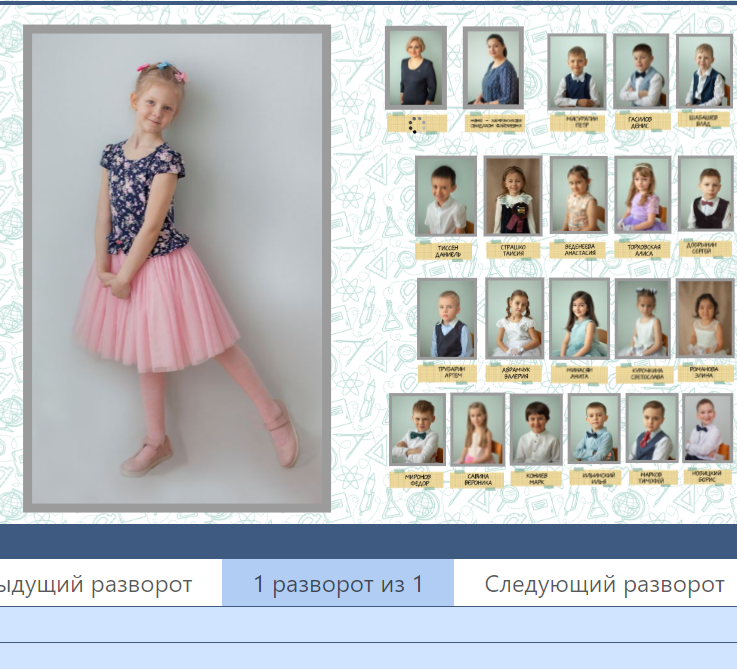This screenshot has height=669, width=737.
Task: Select the photo captioned Торховская Алиса
Action: (x=643, y=195)
